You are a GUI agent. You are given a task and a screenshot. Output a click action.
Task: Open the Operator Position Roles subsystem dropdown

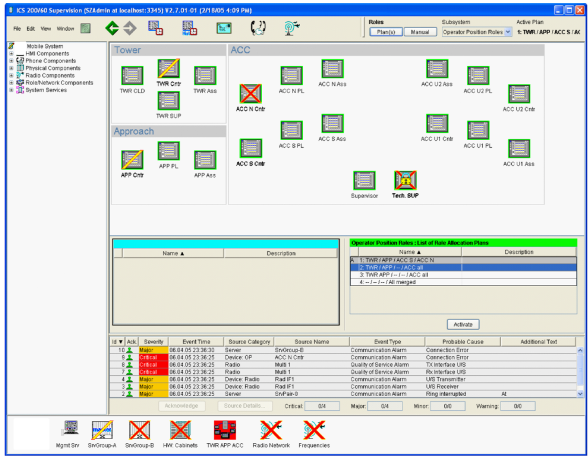point(477,32)
